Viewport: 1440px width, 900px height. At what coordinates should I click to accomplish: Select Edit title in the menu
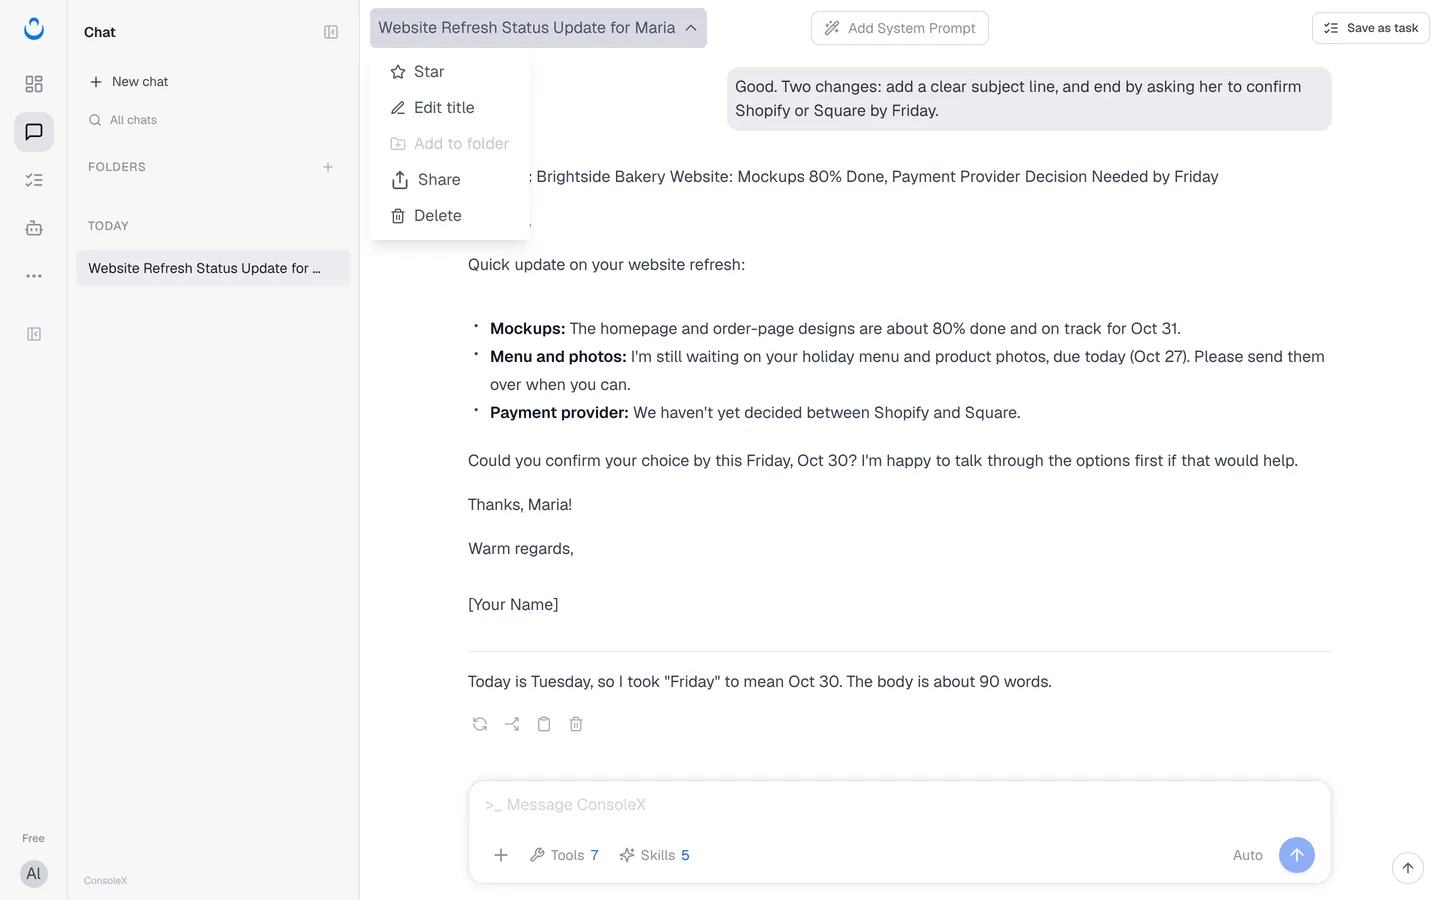click(450, 108)
